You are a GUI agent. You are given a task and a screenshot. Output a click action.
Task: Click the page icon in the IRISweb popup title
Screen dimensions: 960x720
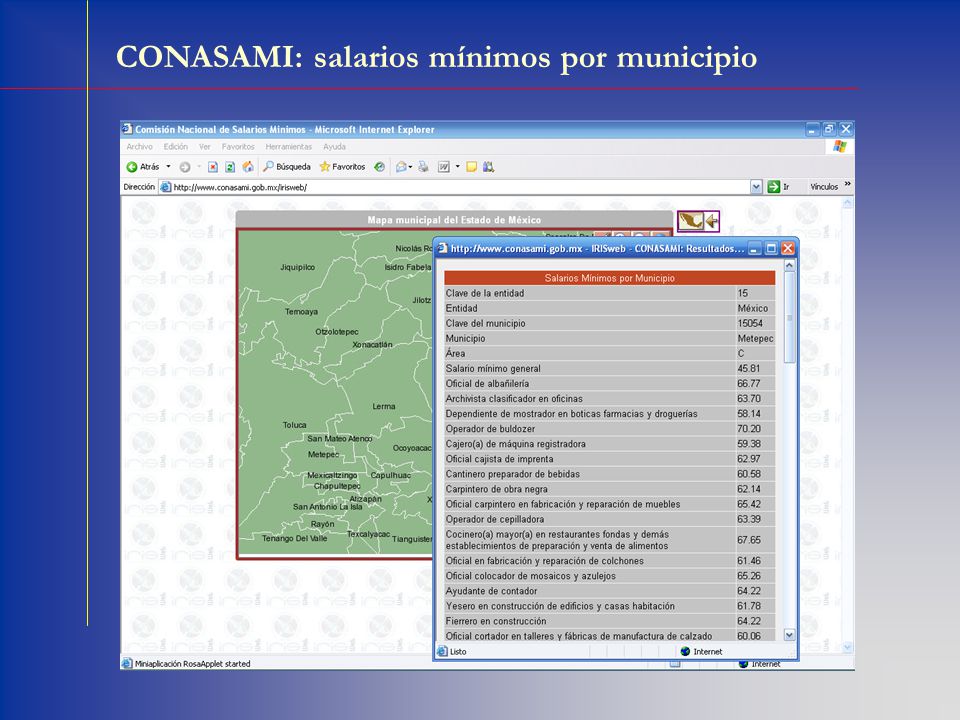[443, 248]
